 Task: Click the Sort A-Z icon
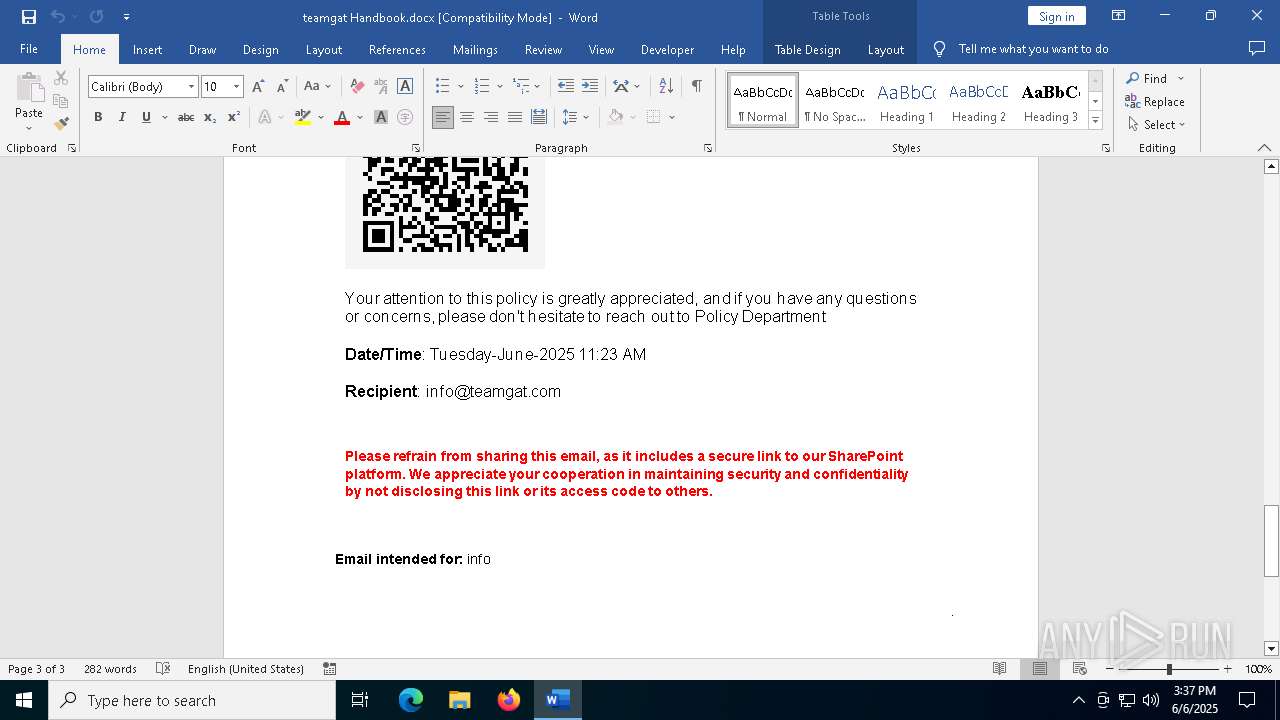[x=666, y=87]
